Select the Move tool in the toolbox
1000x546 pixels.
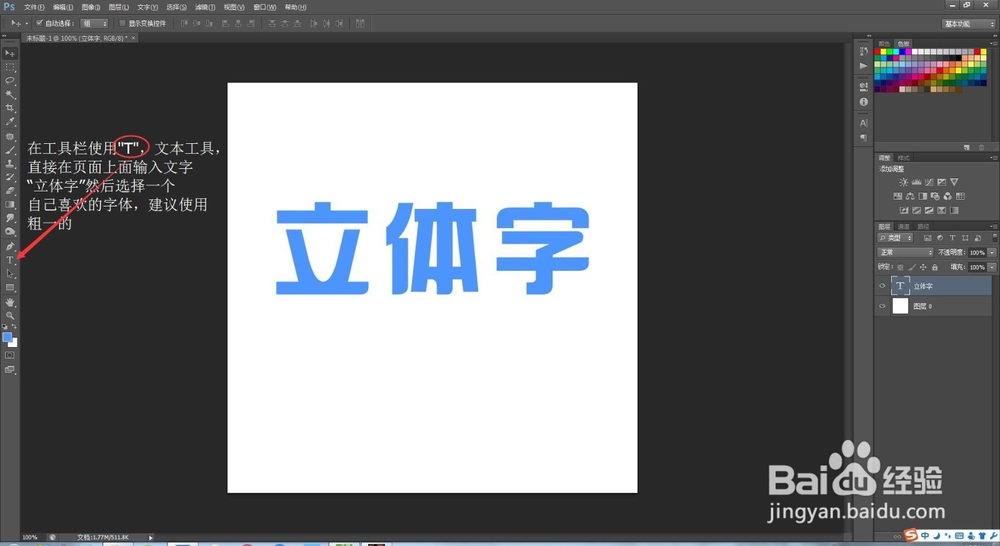[10, 53]
